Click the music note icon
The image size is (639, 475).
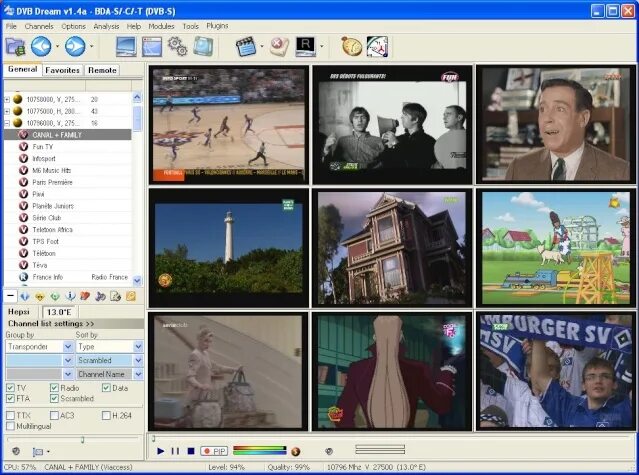100,296
